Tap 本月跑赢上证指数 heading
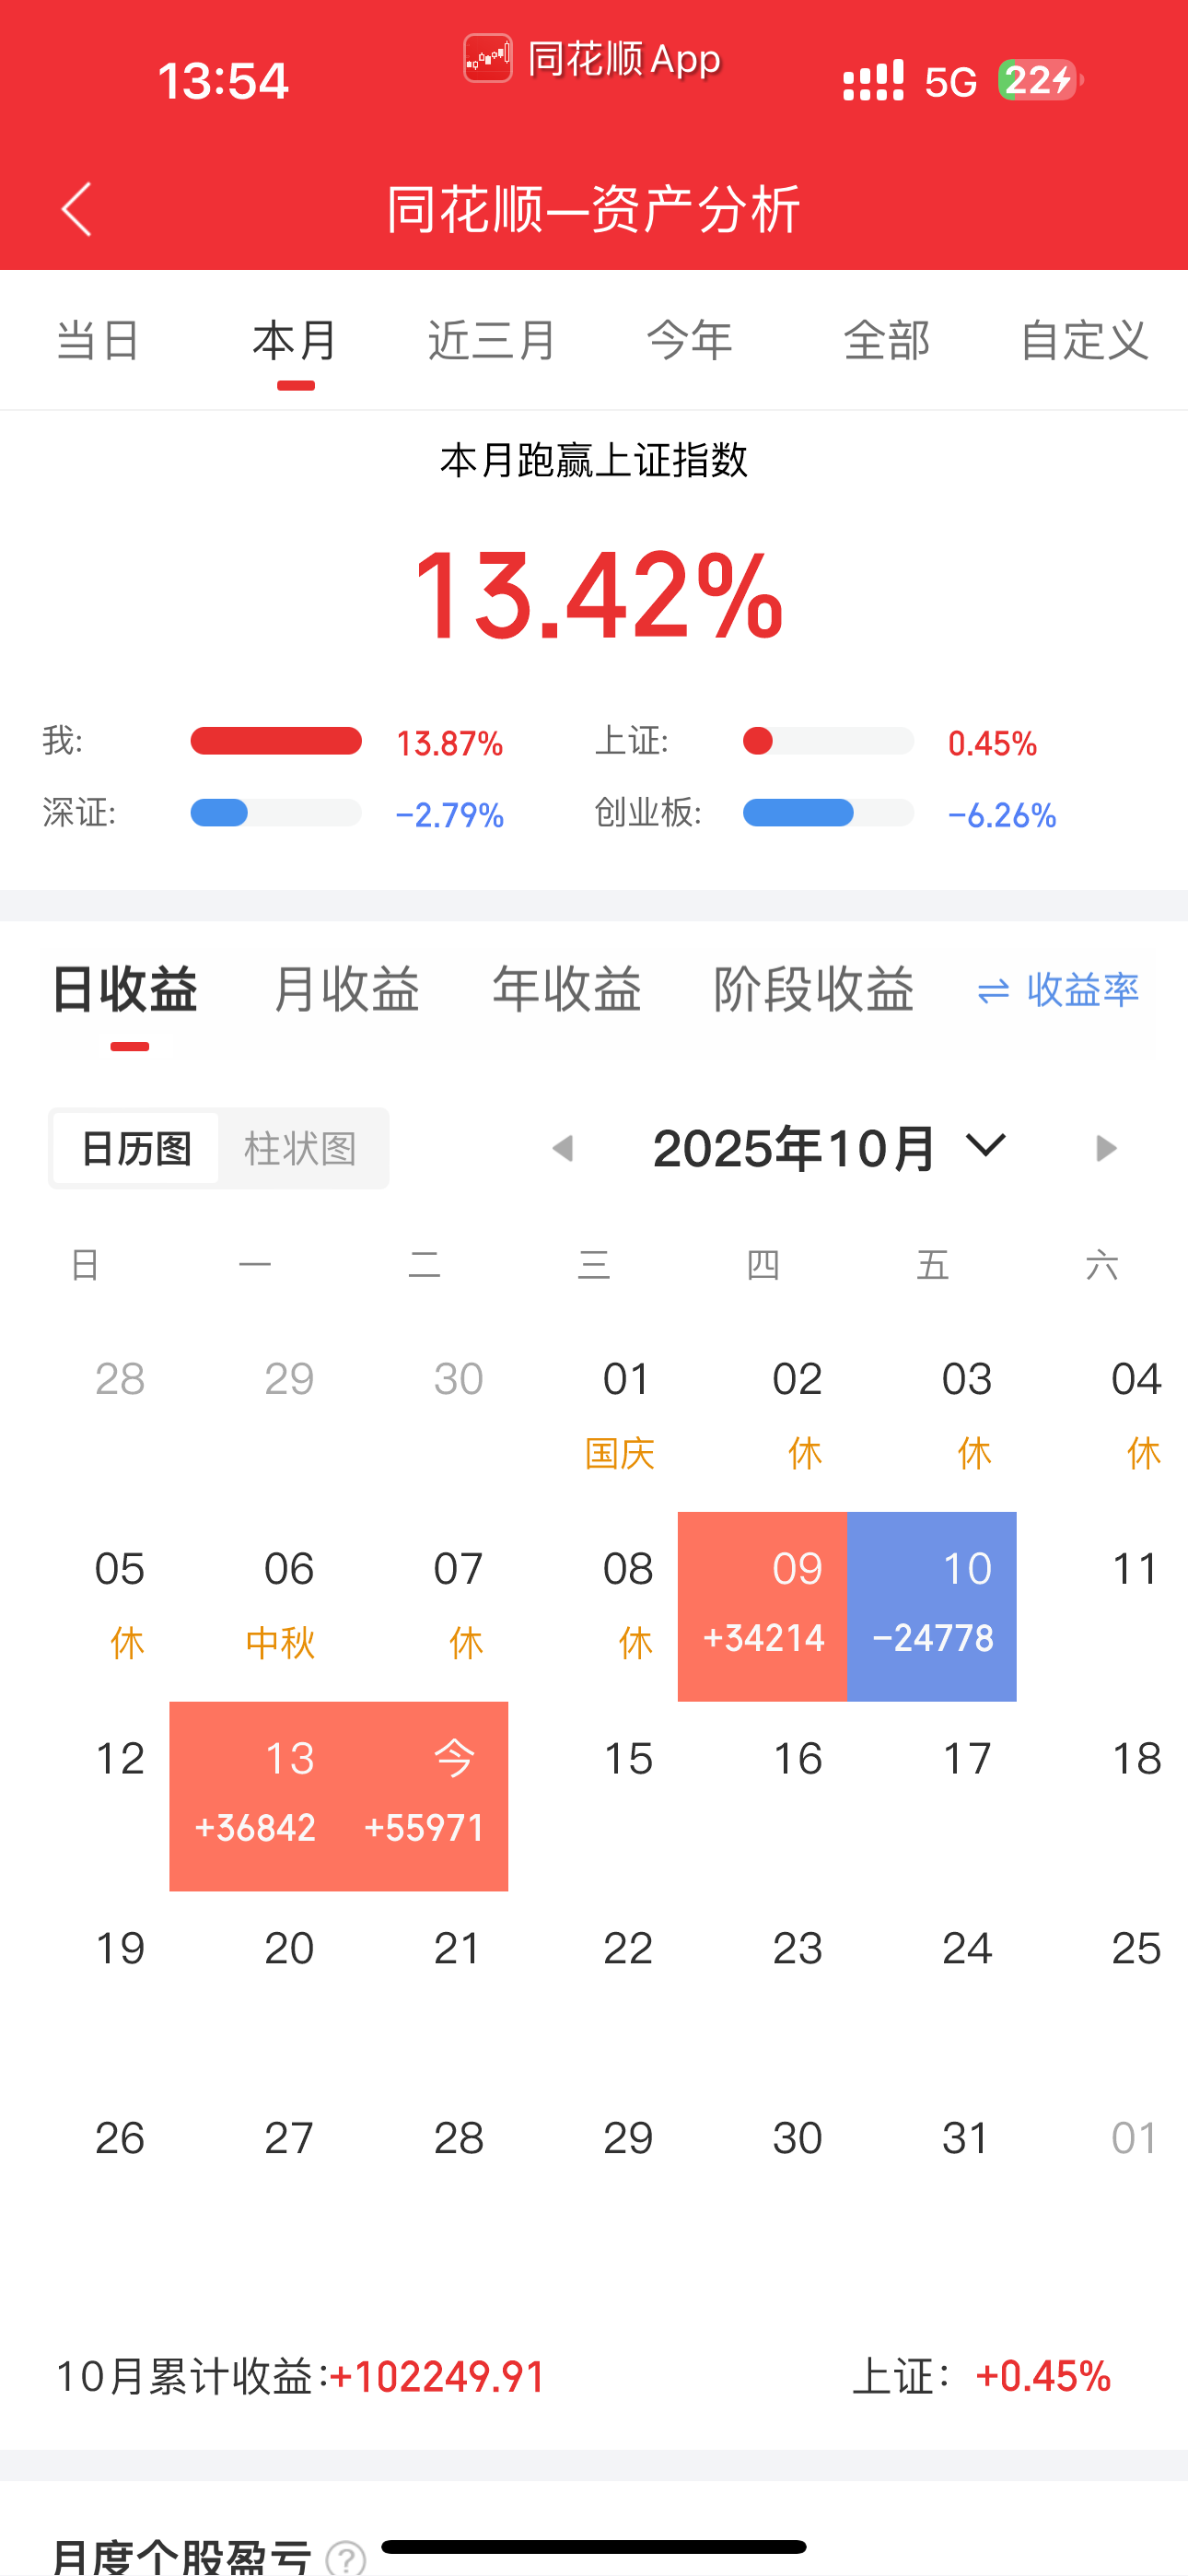 [x=594, y=460]
